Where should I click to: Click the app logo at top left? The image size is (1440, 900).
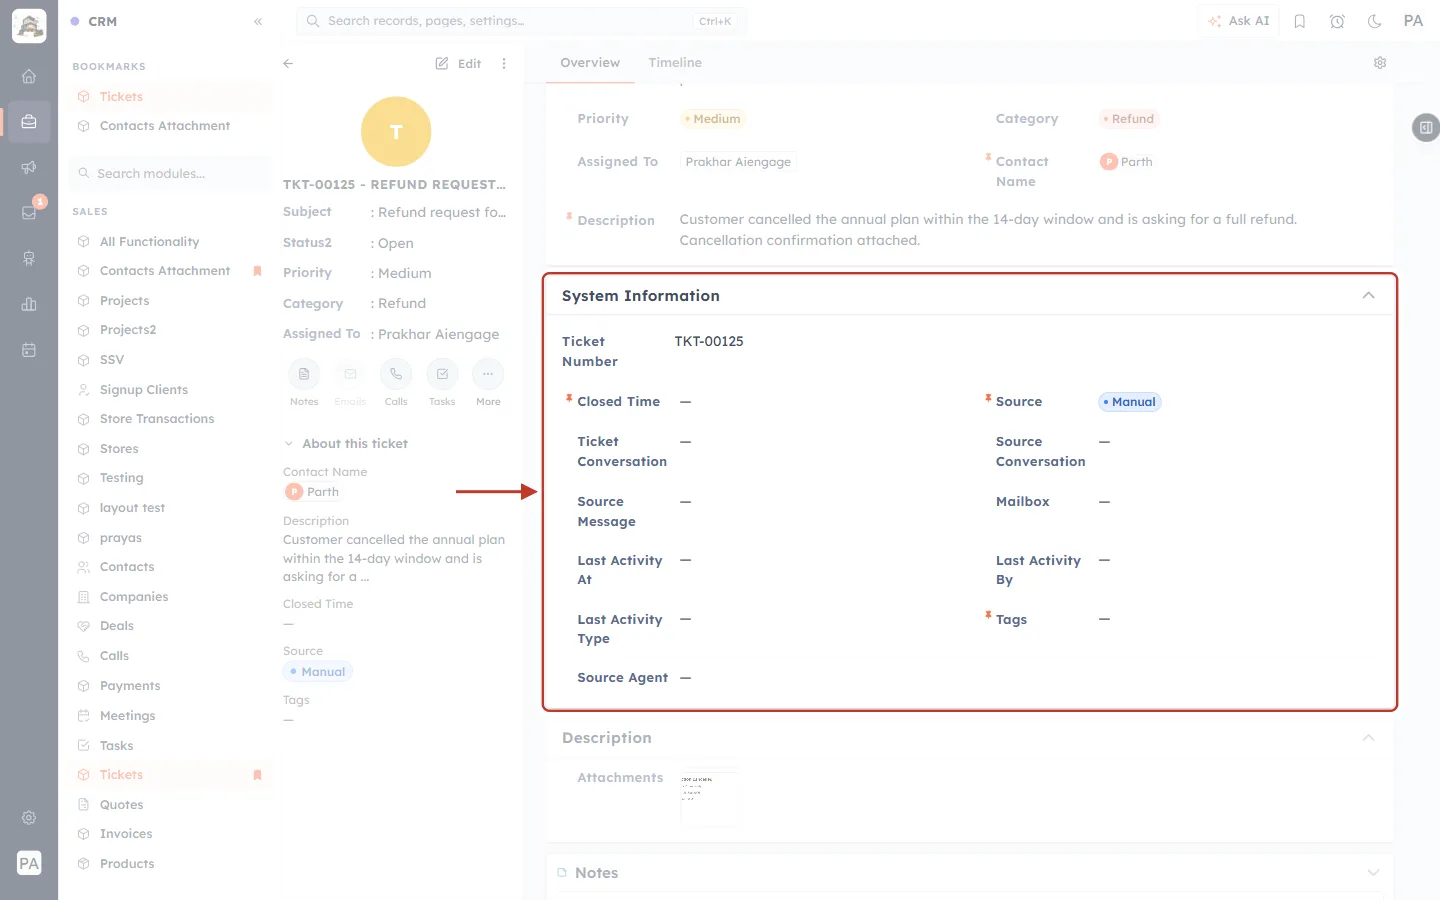29,26
